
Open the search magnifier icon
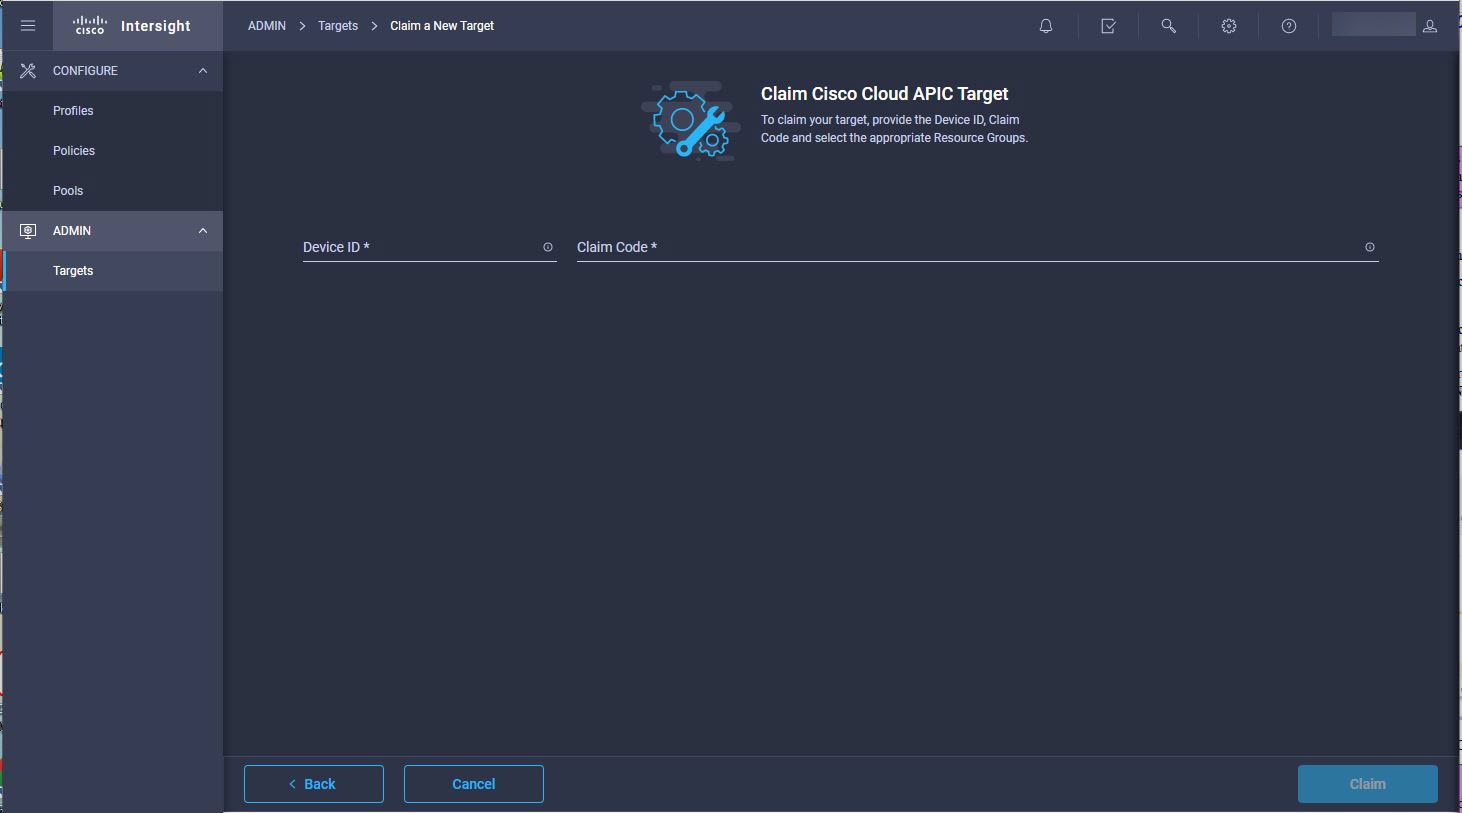(1168, 26)
